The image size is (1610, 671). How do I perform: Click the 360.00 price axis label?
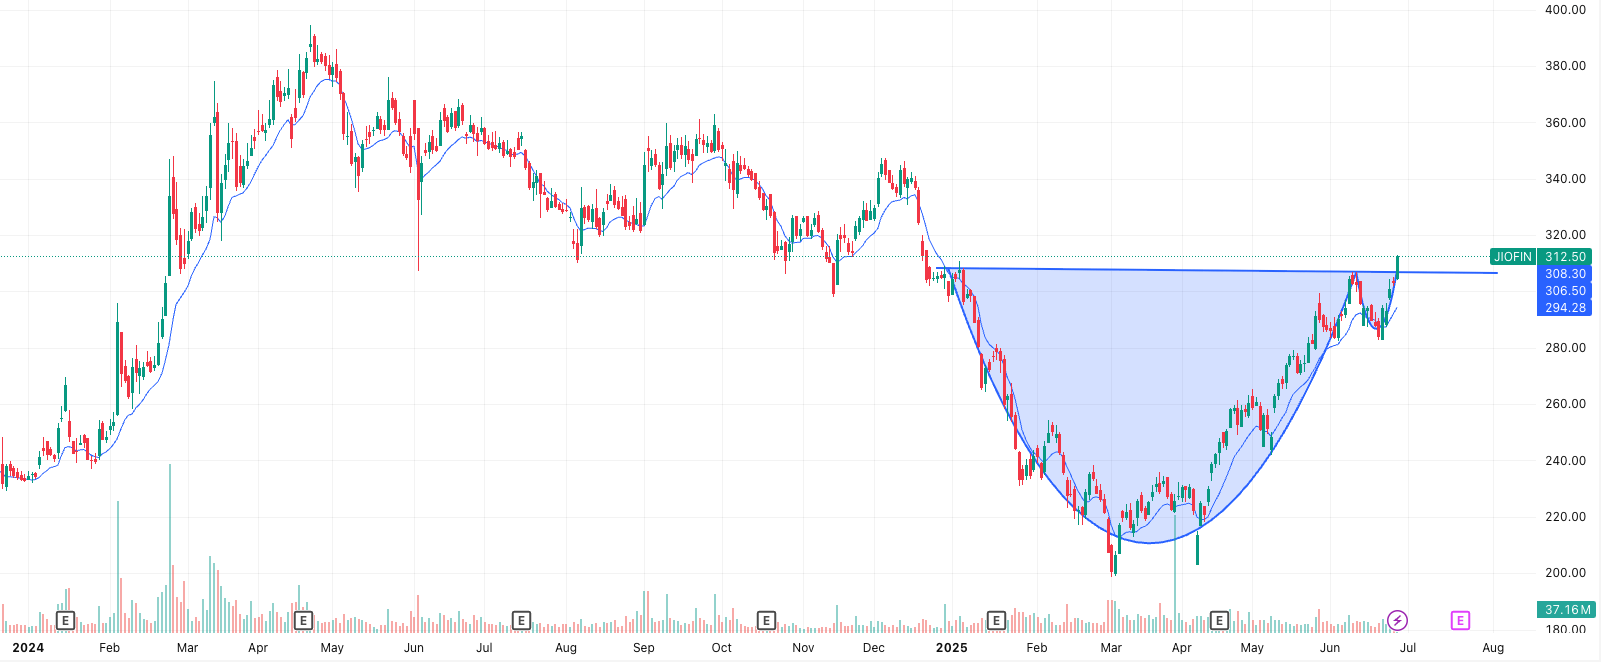(1565, 123)
